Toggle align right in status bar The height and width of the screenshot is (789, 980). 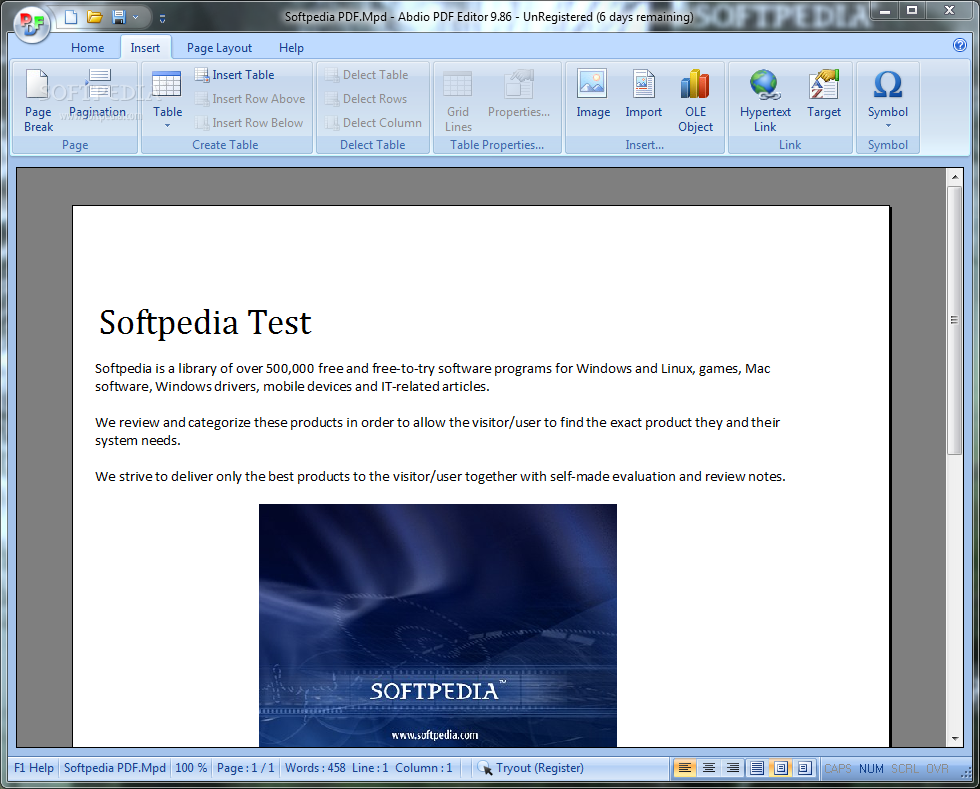(732, 768)
